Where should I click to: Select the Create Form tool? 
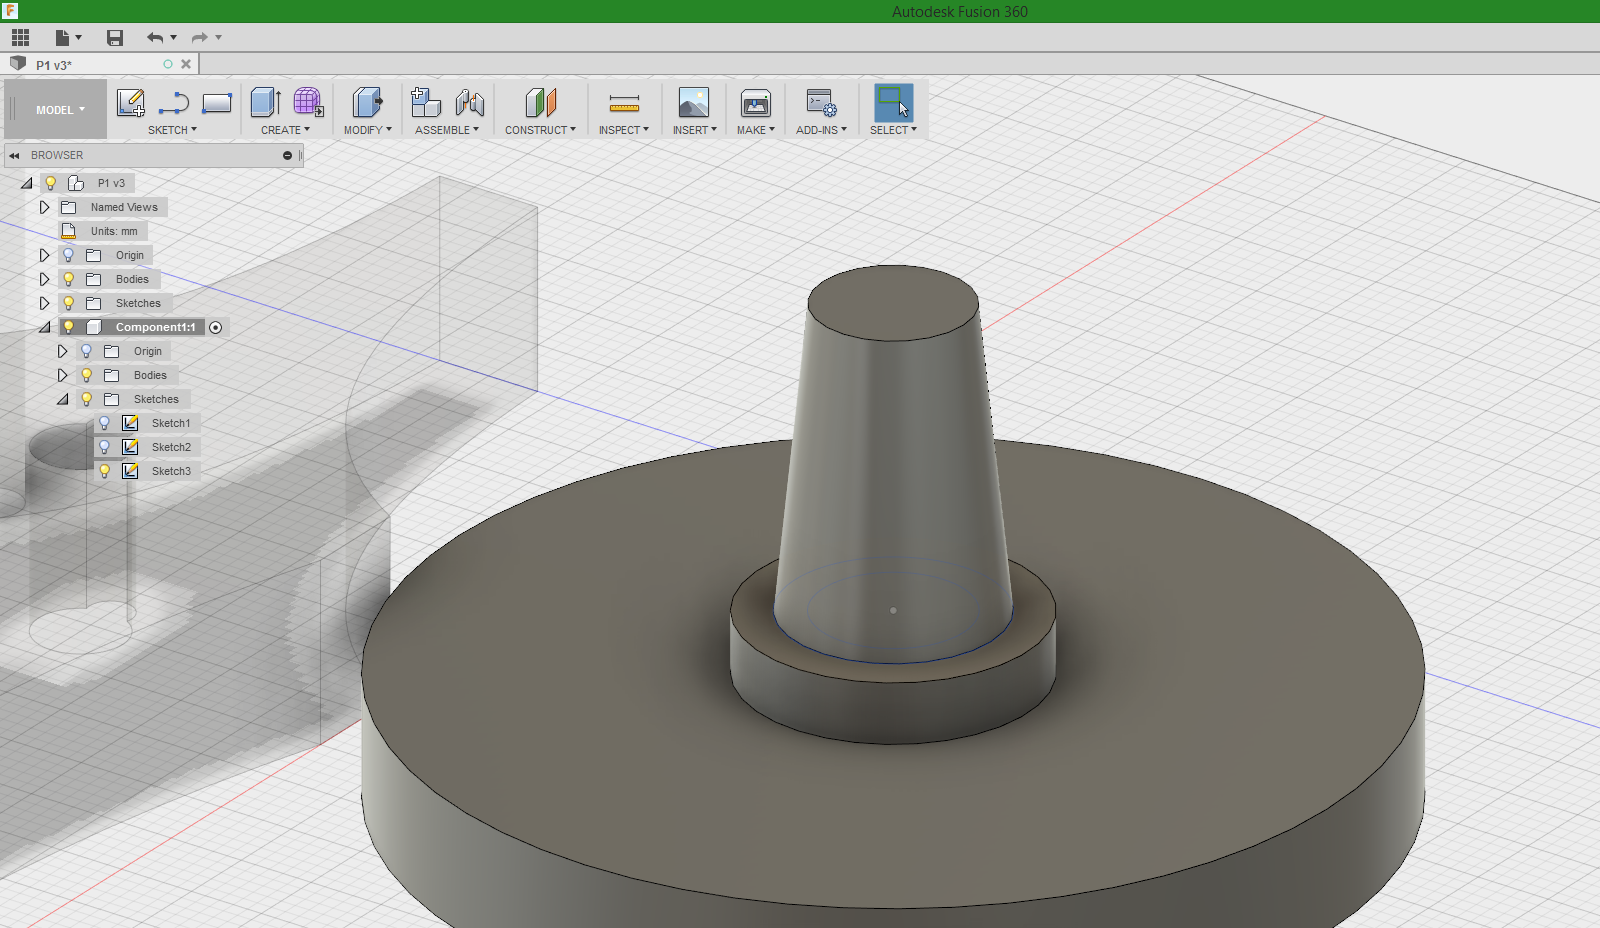[x=308, y=103]
